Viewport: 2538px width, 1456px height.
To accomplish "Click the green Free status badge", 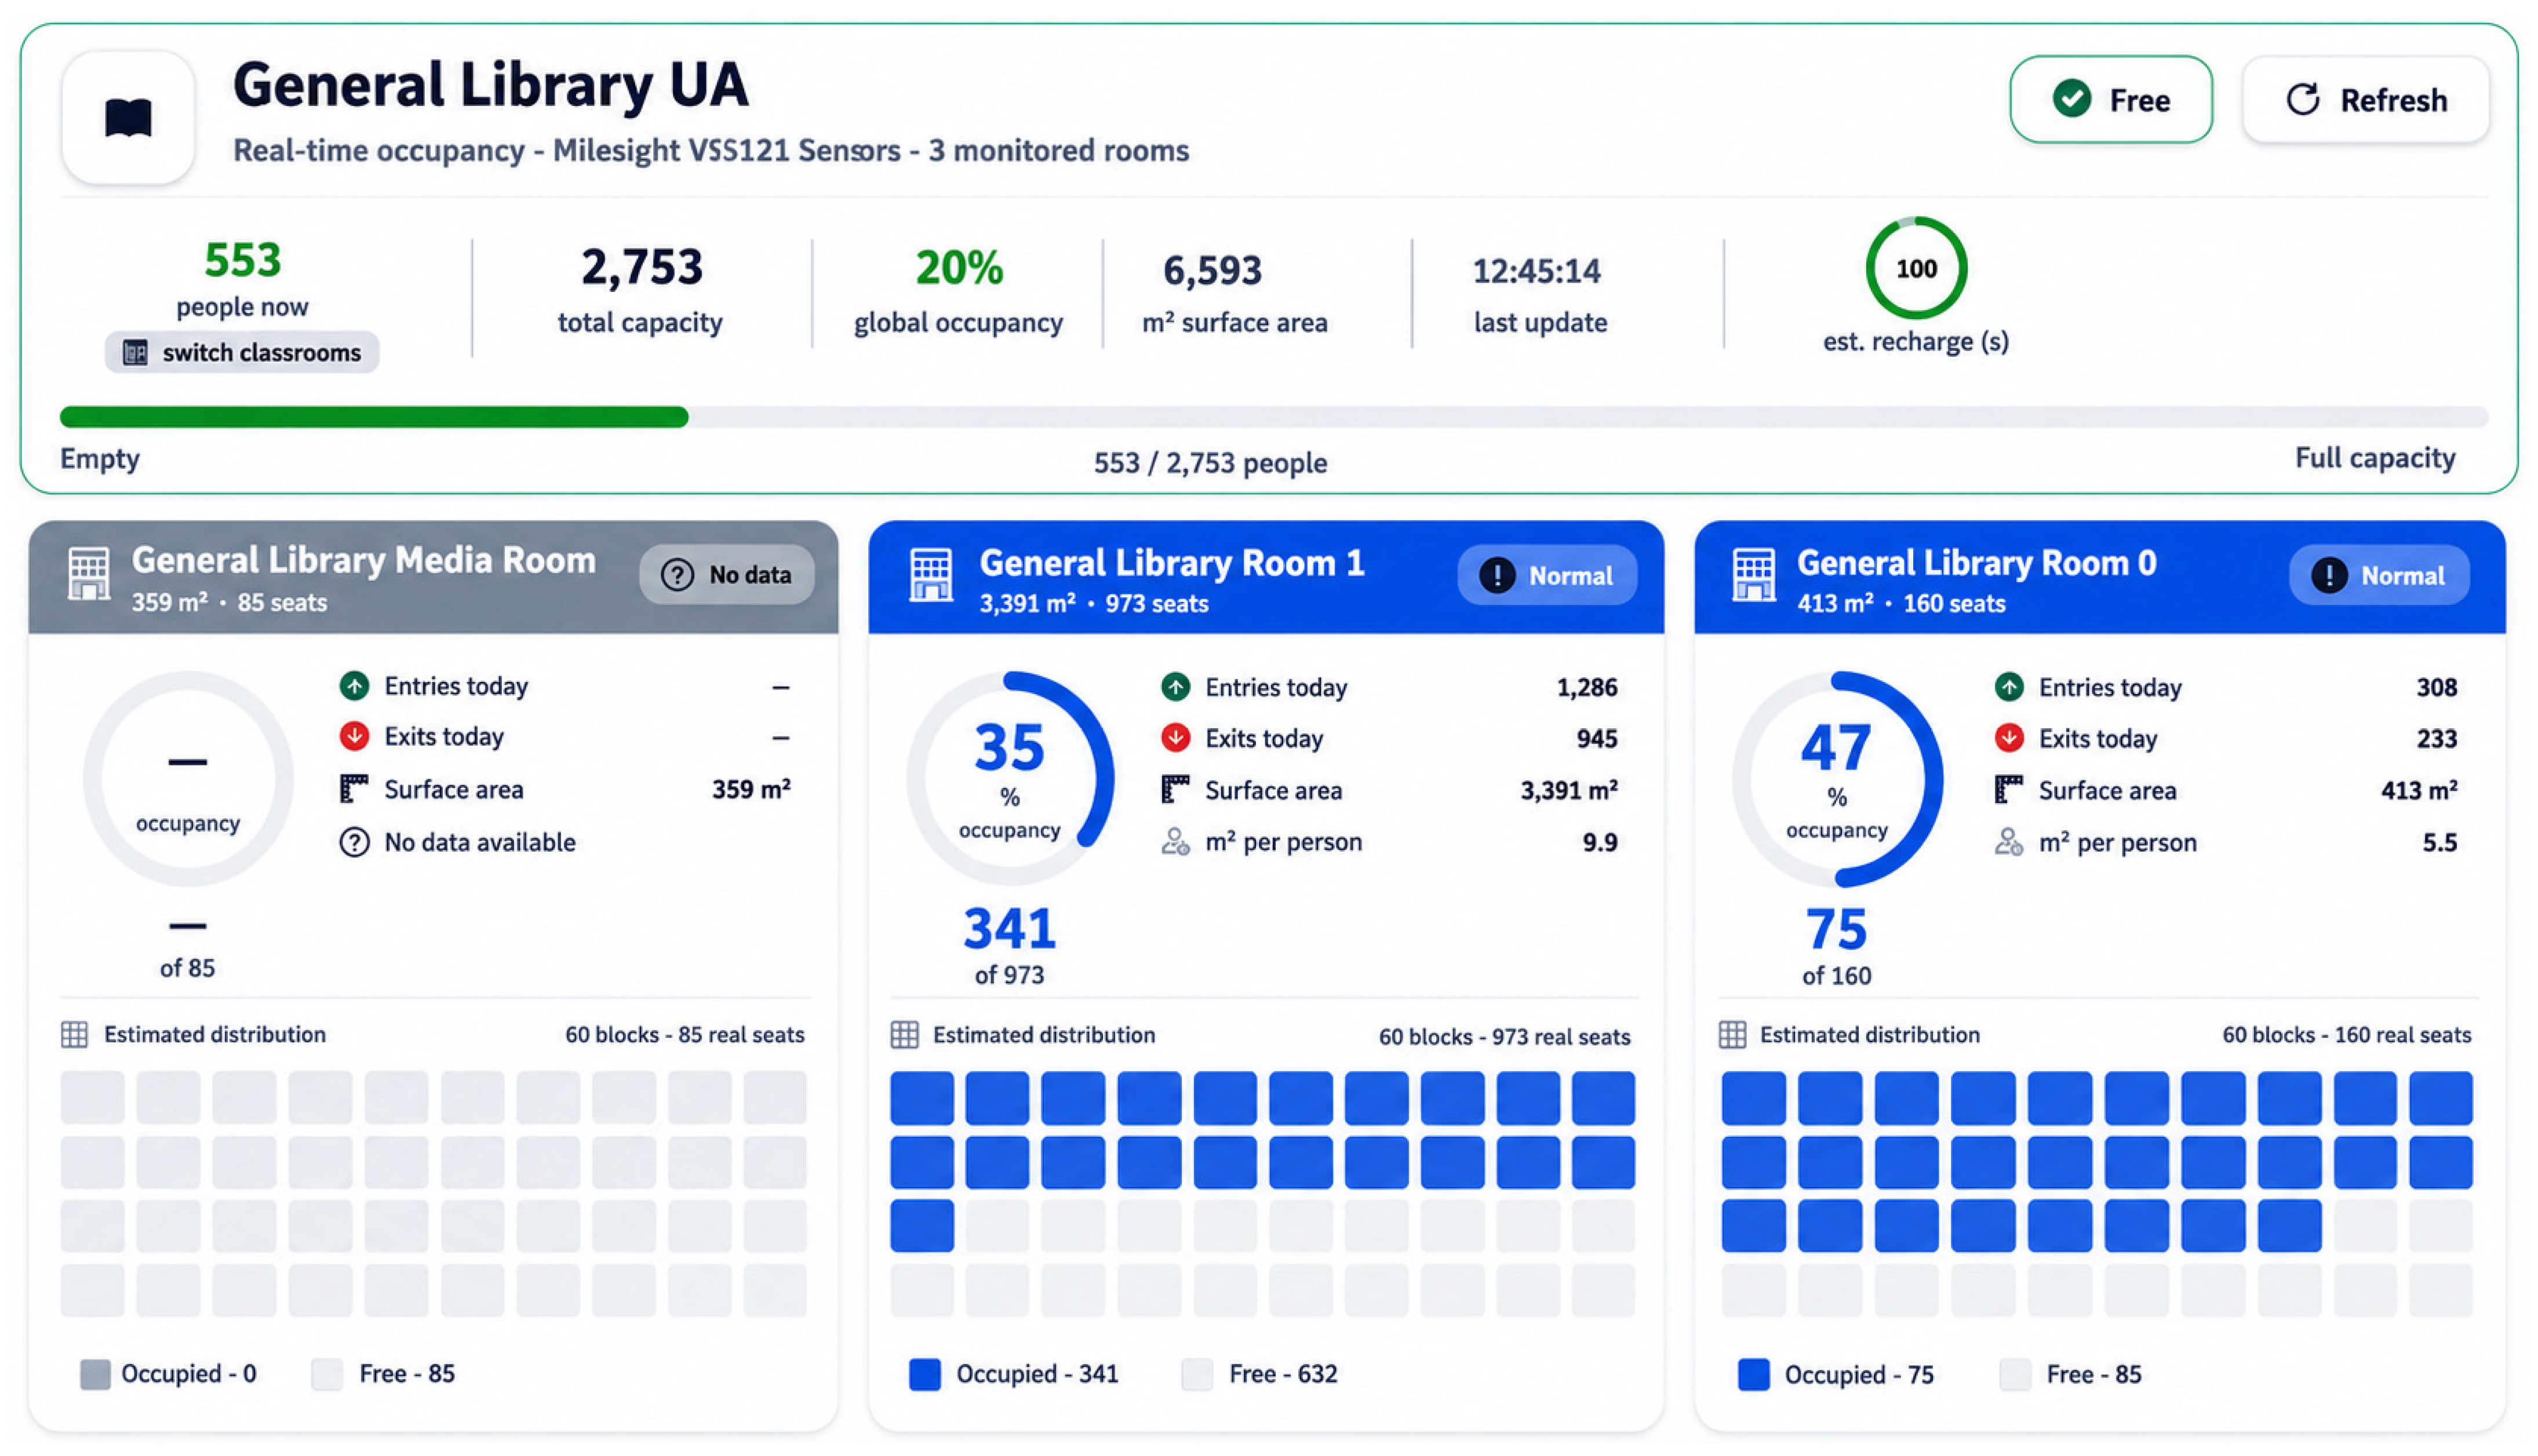I will [2111, 100].
